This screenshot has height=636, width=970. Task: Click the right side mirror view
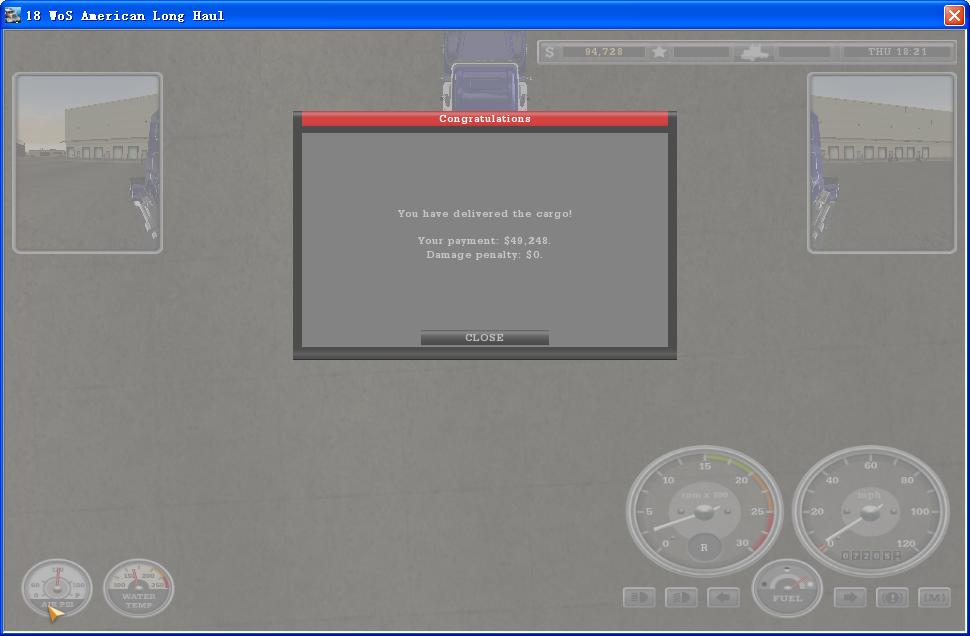click(x=882, y=163)
